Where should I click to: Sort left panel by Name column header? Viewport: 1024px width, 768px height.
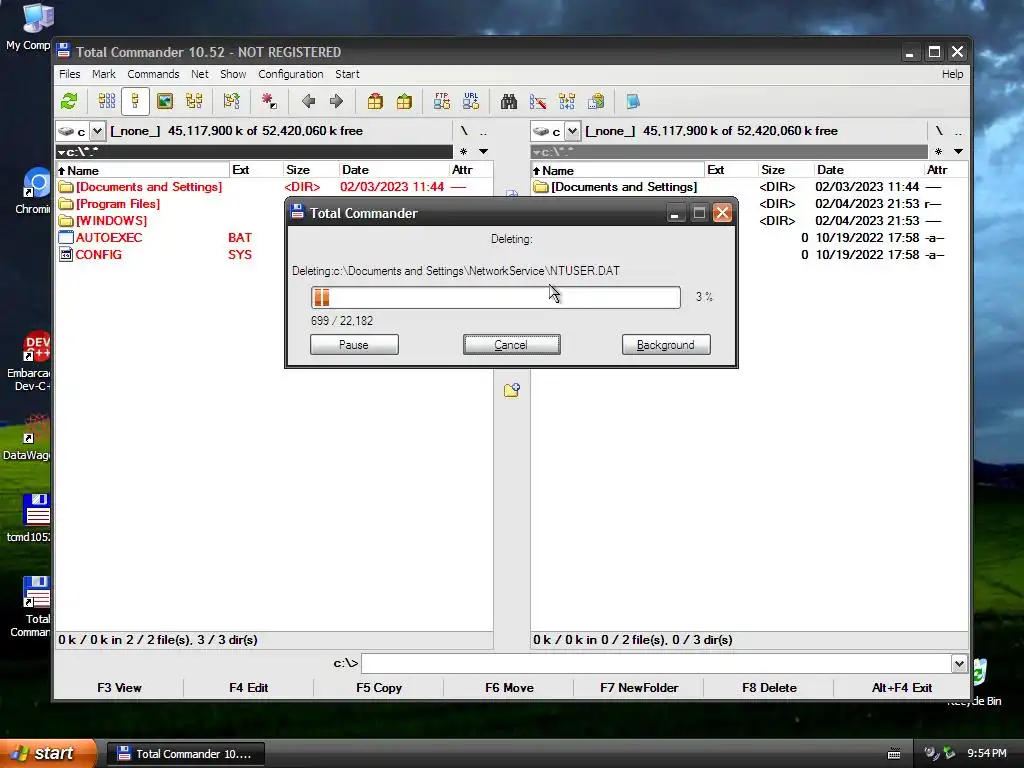coord(143,170)
